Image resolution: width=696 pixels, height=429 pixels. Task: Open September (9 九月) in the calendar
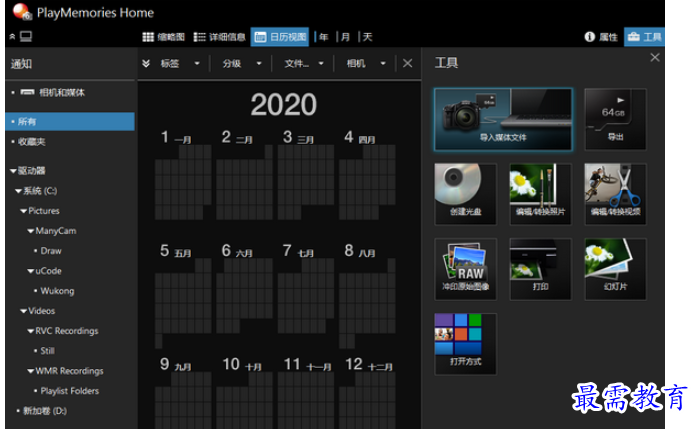point(183,392)
